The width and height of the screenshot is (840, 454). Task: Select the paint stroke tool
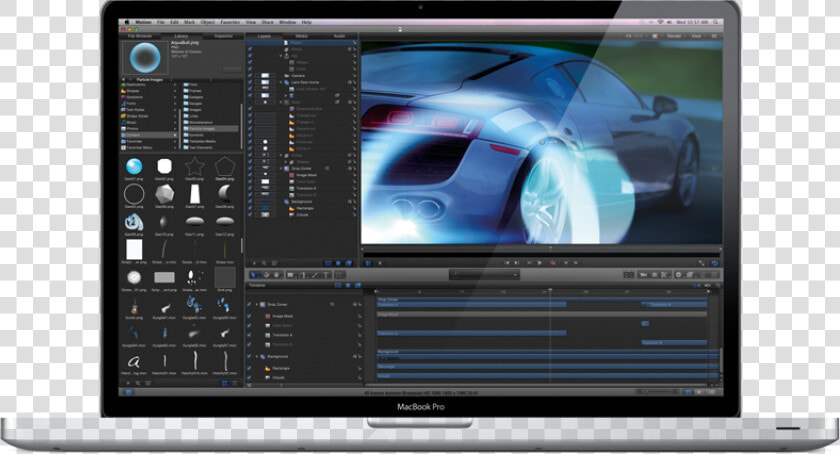[x=314, y=275]
